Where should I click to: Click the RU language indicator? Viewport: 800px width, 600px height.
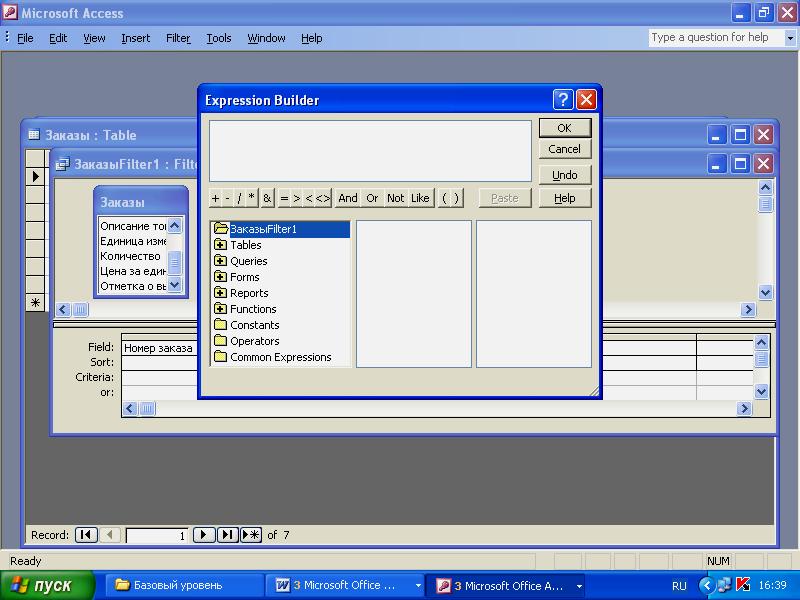[x=679, y=586]
